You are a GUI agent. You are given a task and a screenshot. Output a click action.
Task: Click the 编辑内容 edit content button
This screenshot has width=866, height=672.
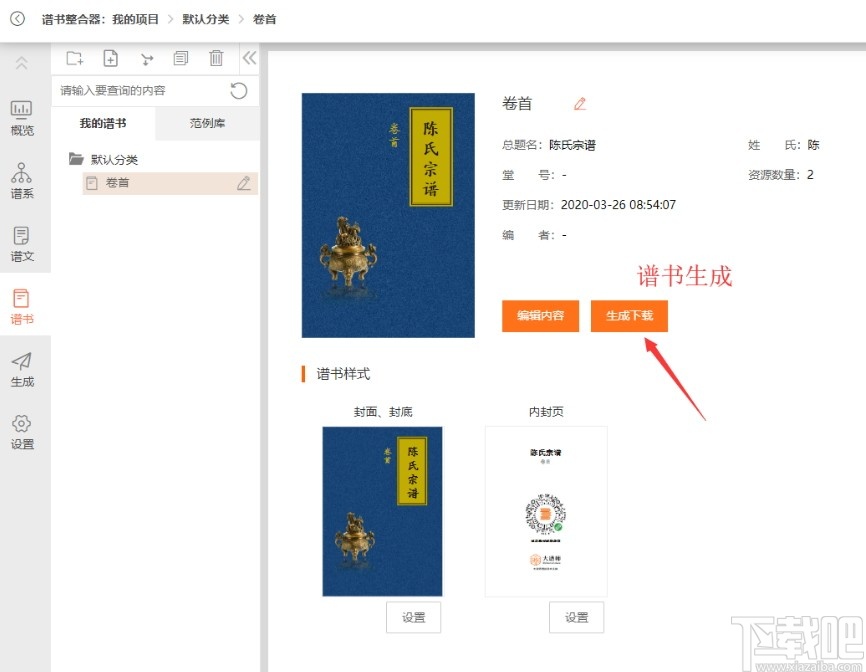coord(541,316)
